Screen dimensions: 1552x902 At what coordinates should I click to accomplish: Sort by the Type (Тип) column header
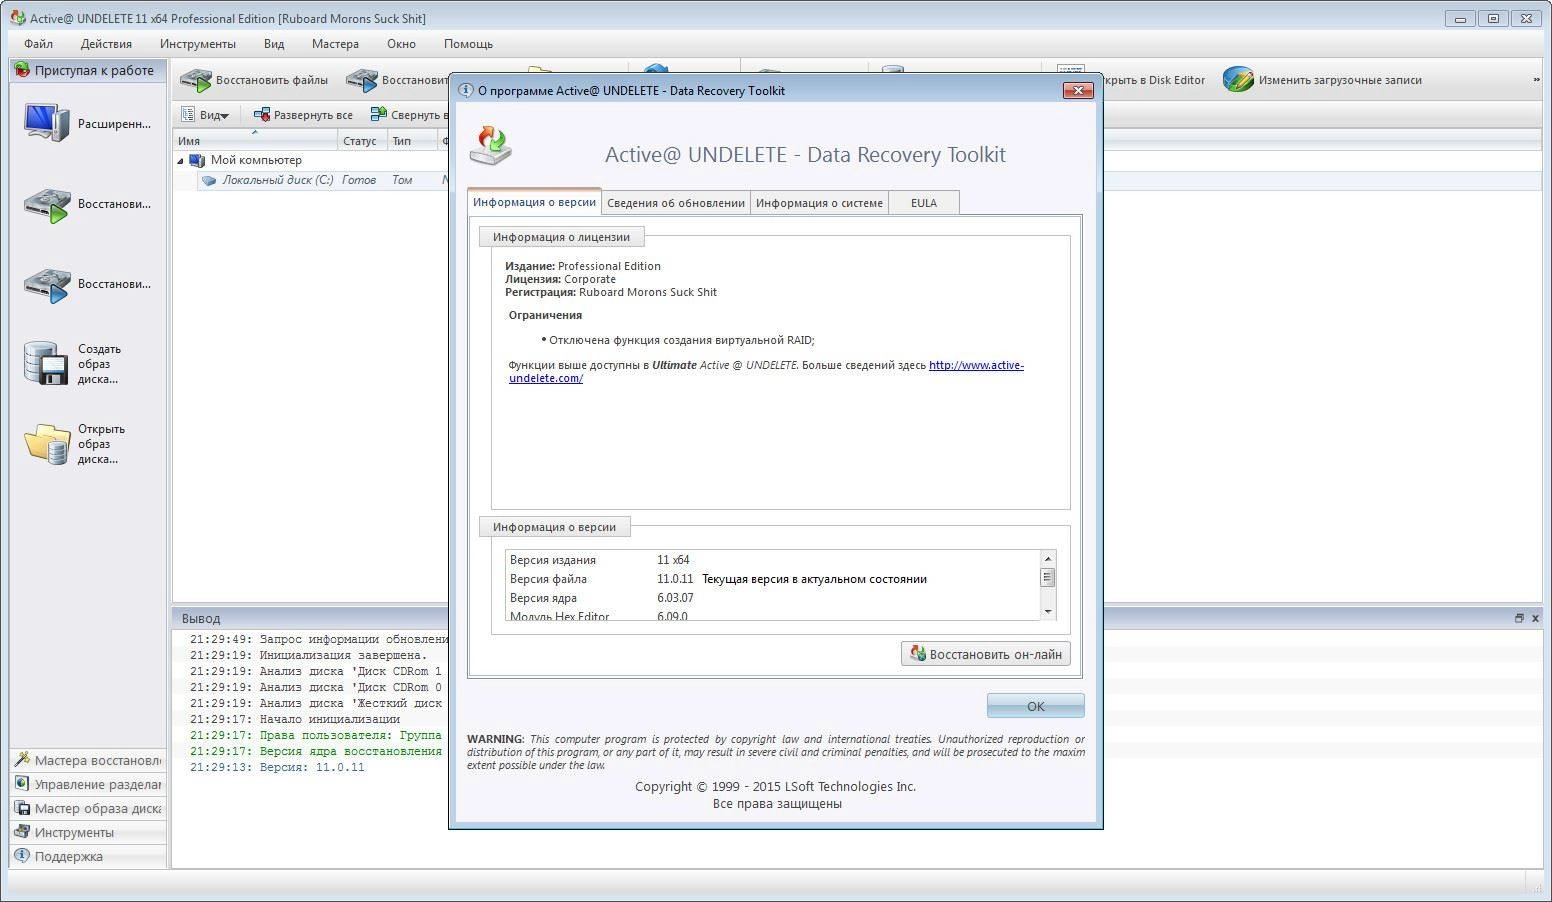412,140
